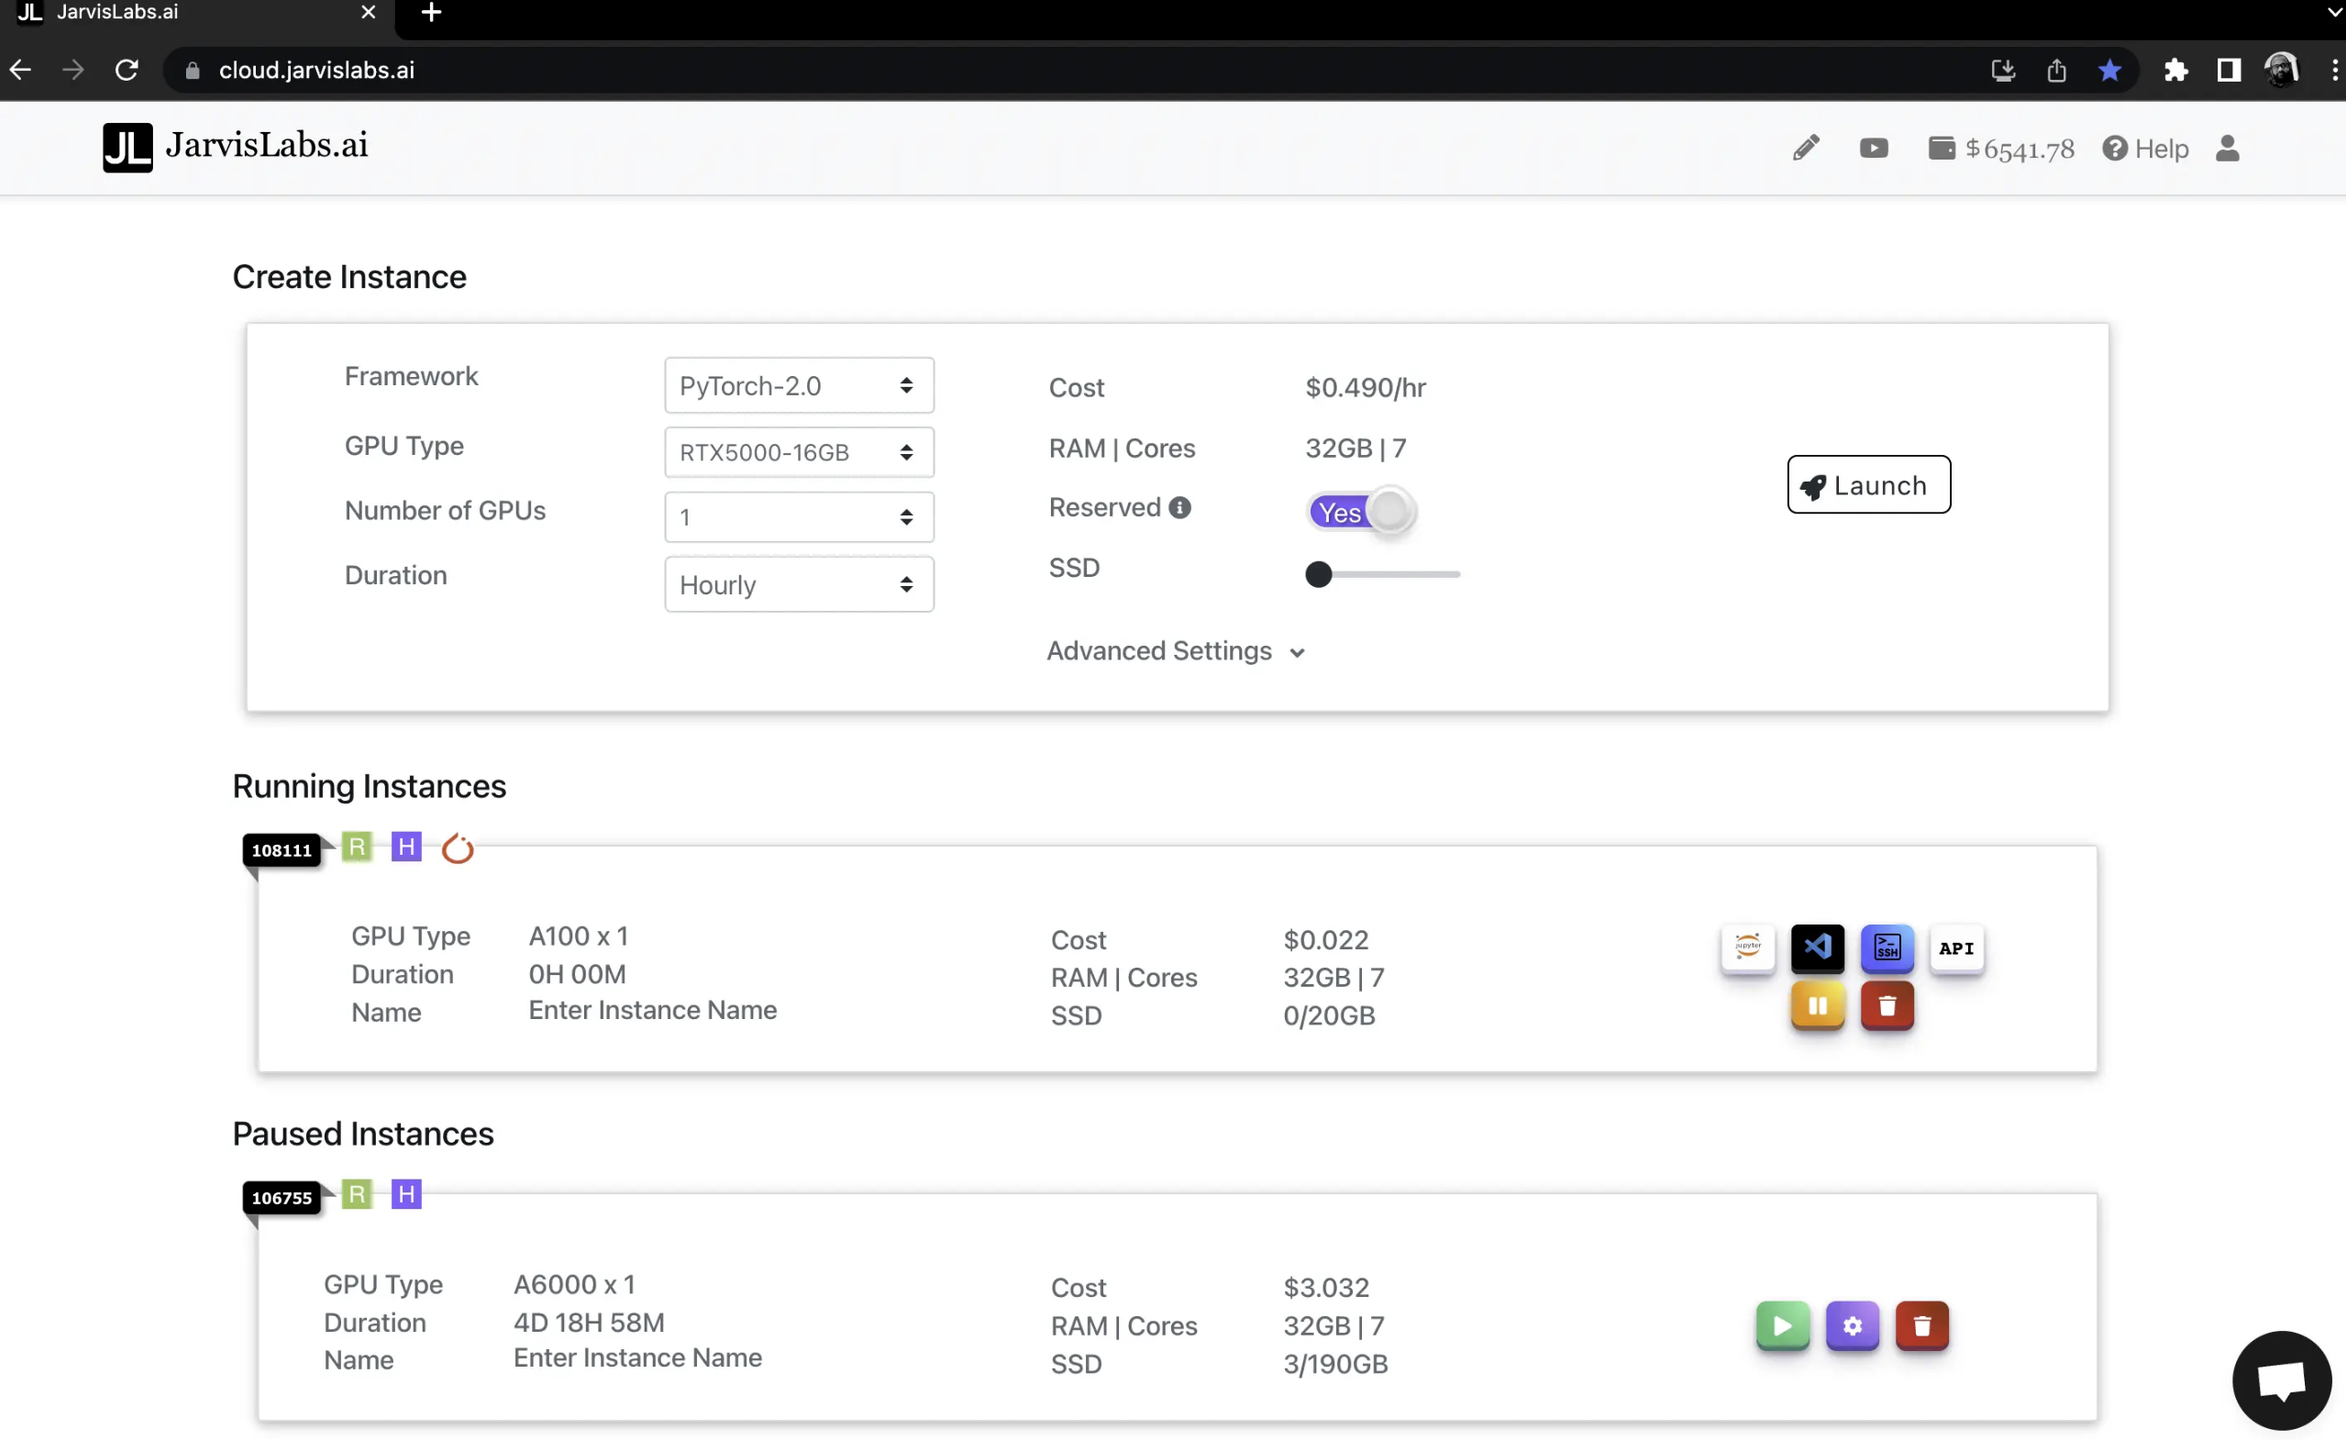Viewport: 2346px width, 1440px height.
Task: Delete the running instance 108111
Action: pyautogui.click(x=1886, y=1005)
